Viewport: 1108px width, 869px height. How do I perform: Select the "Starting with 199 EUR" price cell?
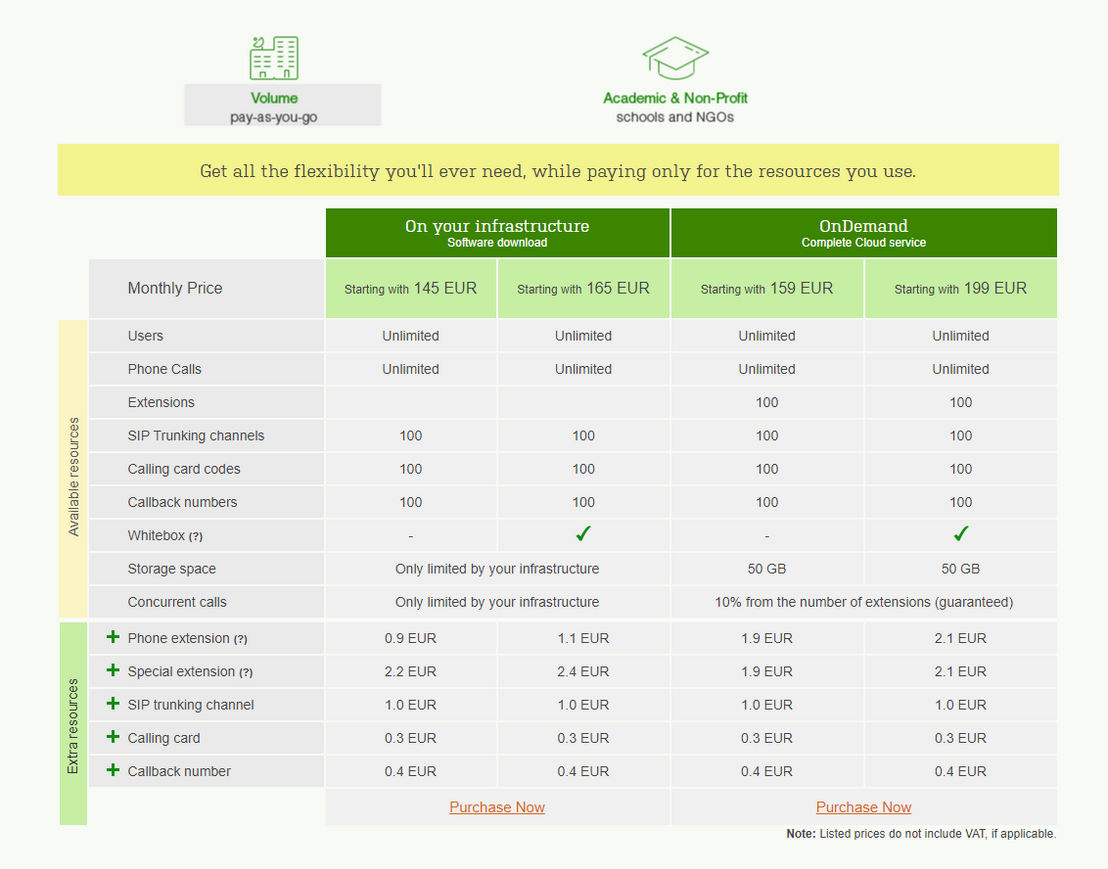960,288
